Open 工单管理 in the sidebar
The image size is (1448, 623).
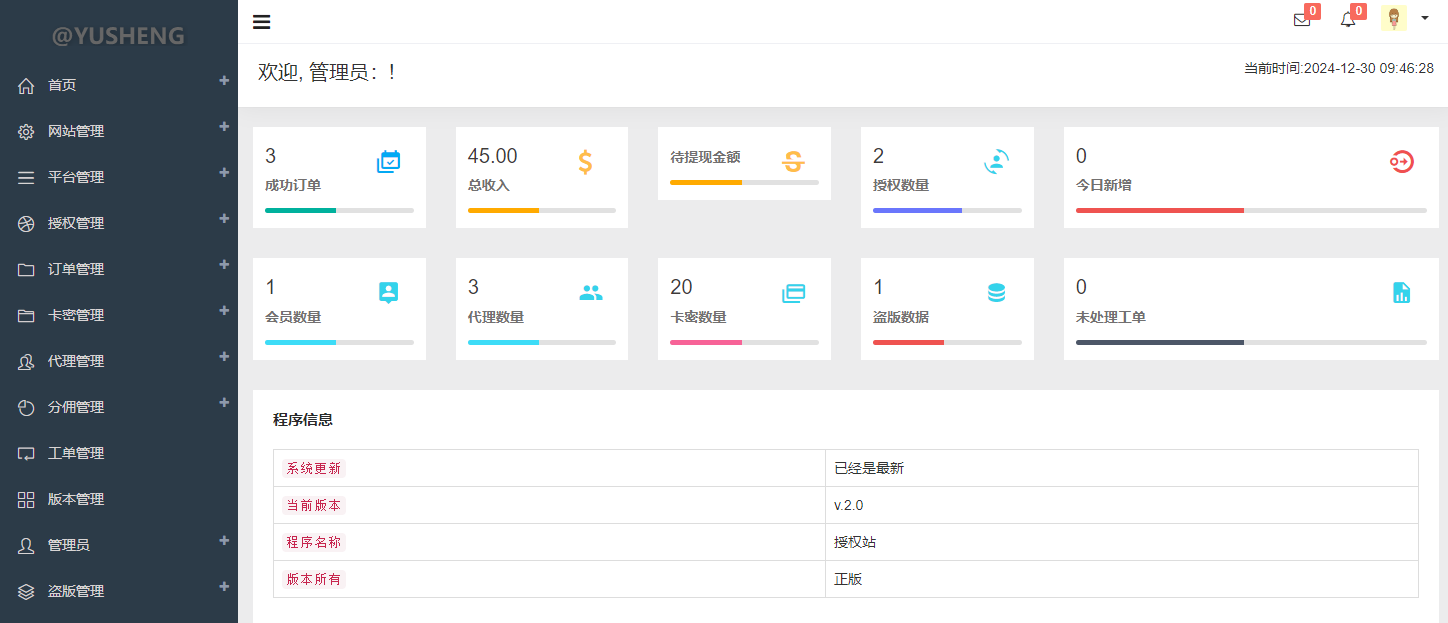click(76, 453)
